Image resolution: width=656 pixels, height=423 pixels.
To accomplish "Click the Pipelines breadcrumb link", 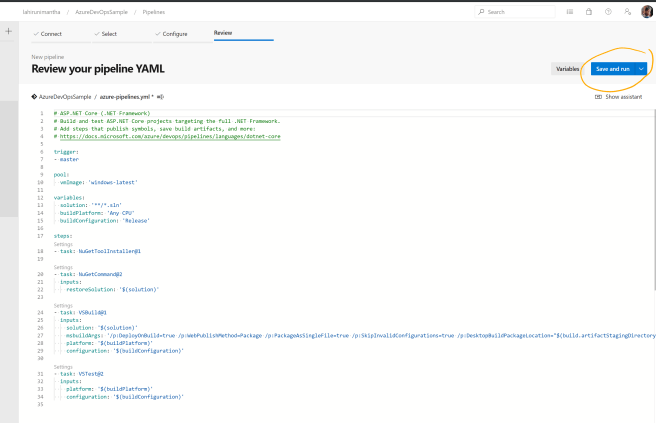I will click(153, 11).
